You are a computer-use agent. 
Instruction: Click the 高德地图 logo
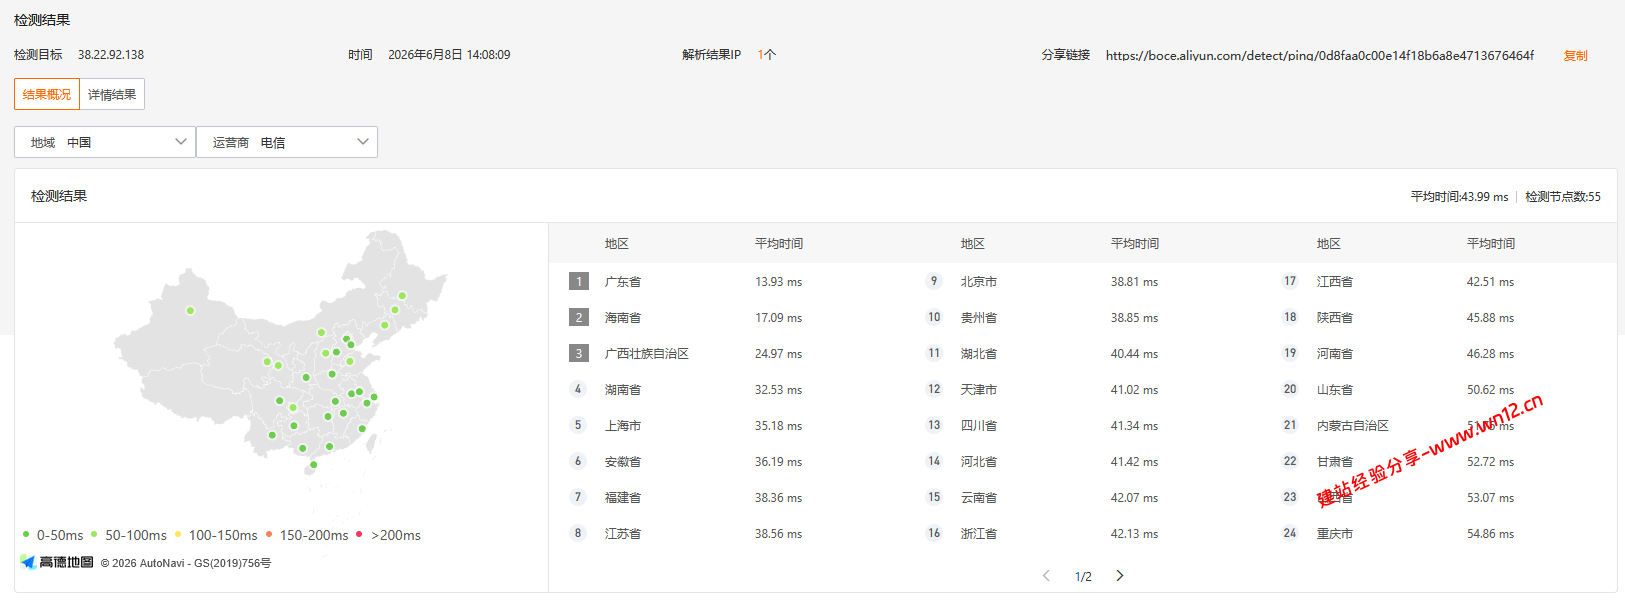click(x=57, y=562)
